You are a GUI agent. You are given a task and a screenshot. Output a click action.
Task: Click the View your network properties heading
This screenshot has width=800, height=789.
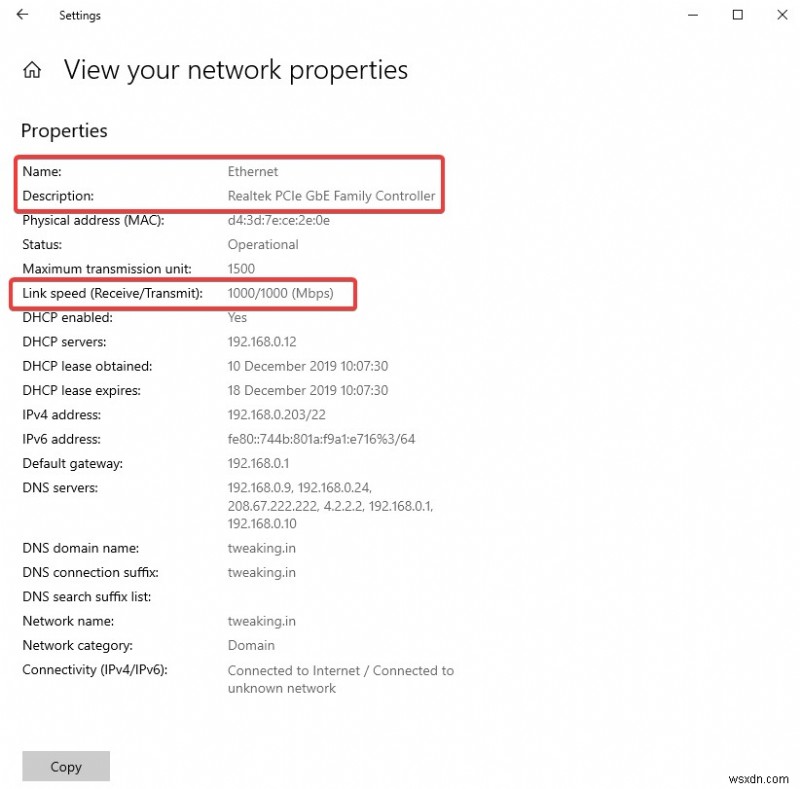pyautogui.click(x=235, y=69)
